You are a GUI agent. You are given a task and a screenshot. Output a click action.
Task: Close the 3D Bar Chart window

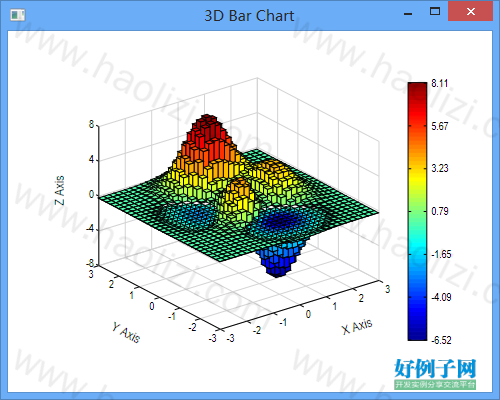pyautogui.click(x=471, y=12)
